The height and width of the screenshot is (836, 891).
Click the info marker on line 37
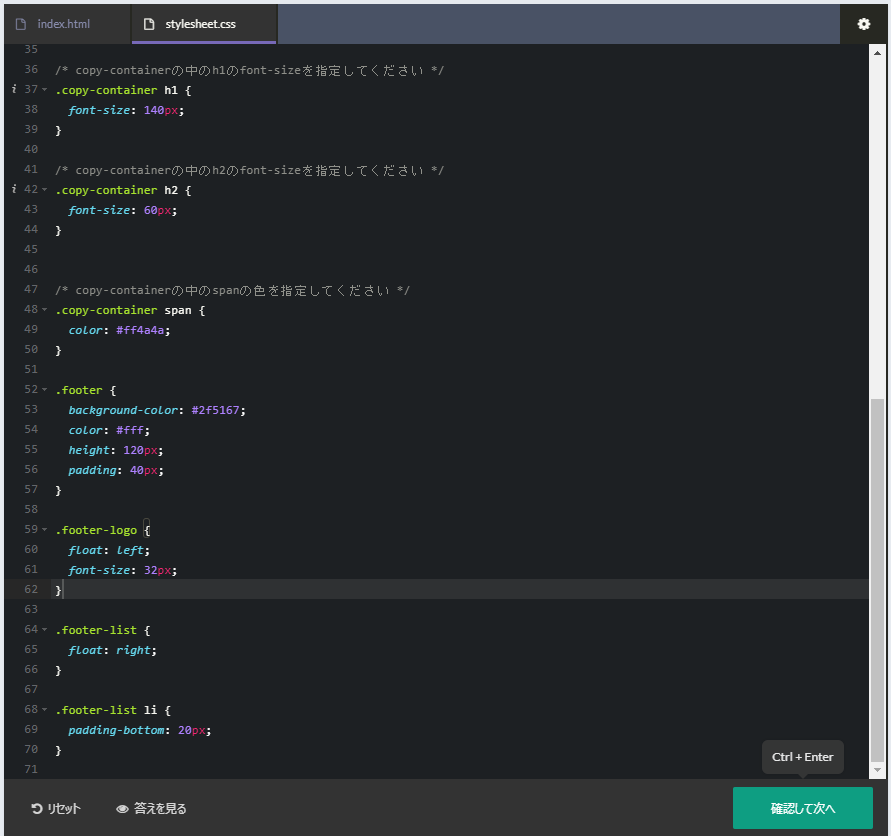pyautogui.click(x=14, y=89)
